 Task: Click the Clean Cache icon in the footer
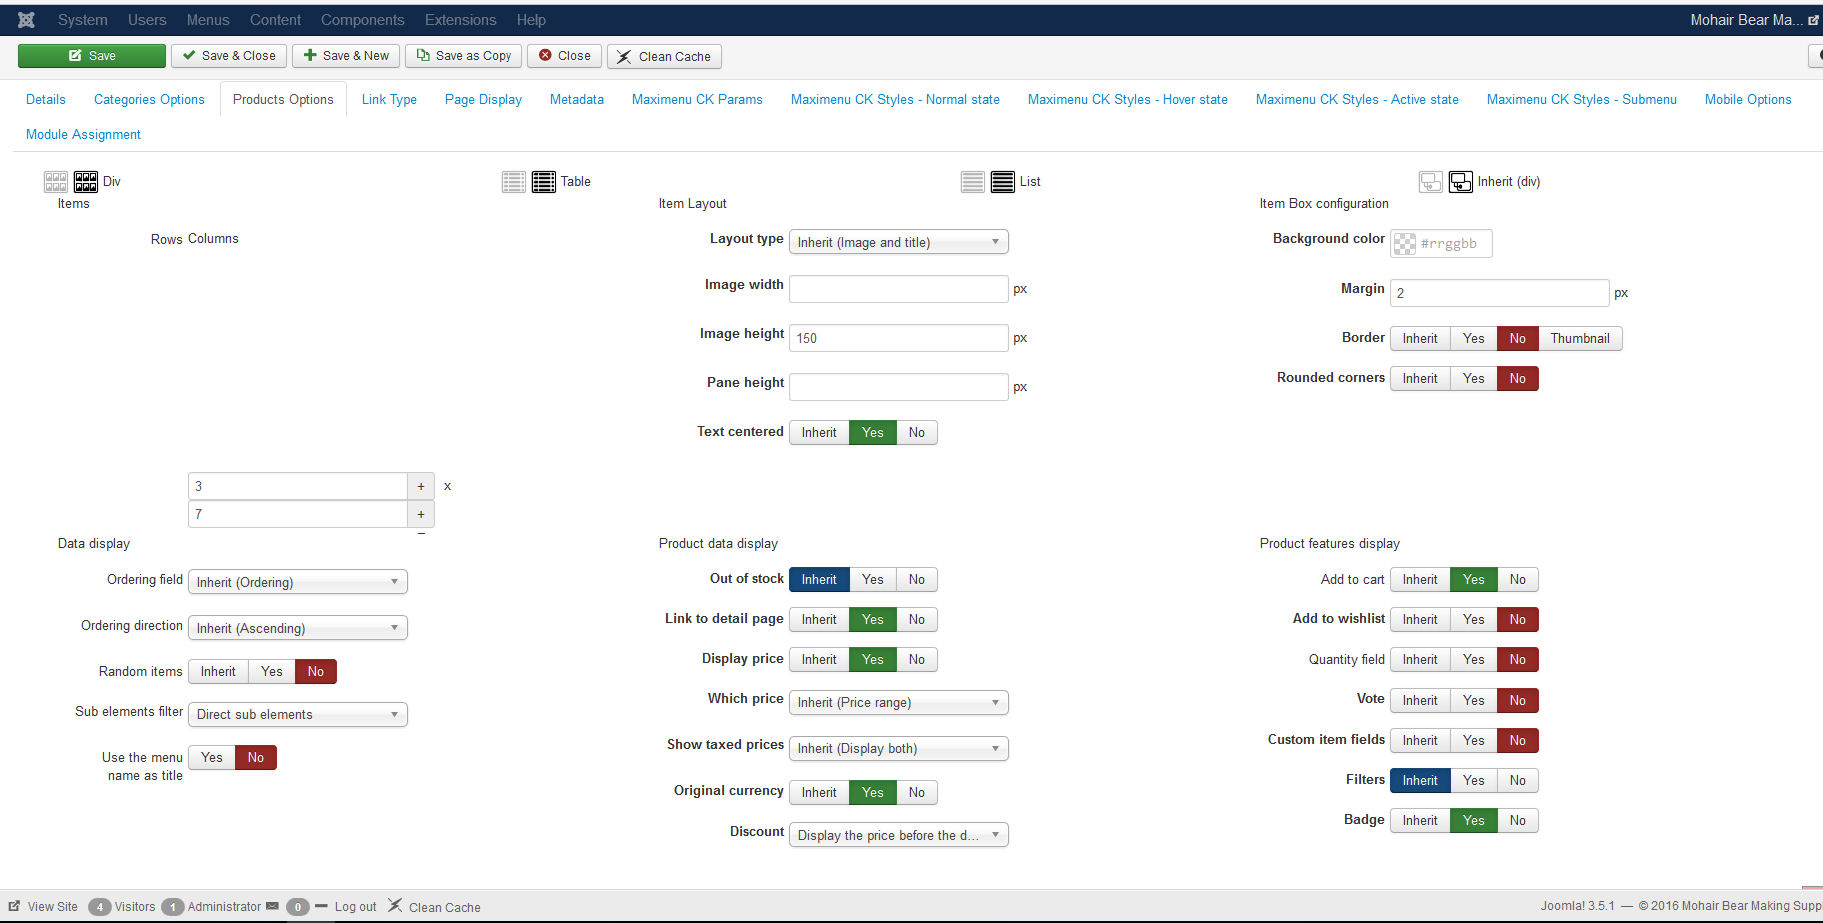point(396,905)
